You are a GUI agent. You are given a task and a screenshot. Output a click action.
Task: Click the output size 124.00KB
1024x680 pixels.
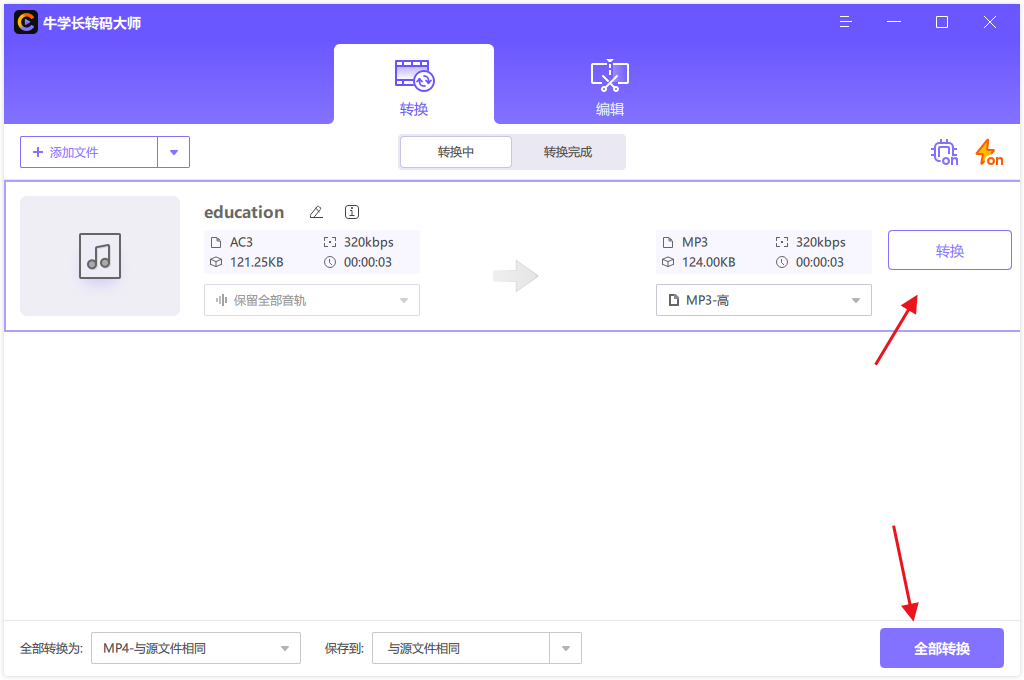pos(709,263)
